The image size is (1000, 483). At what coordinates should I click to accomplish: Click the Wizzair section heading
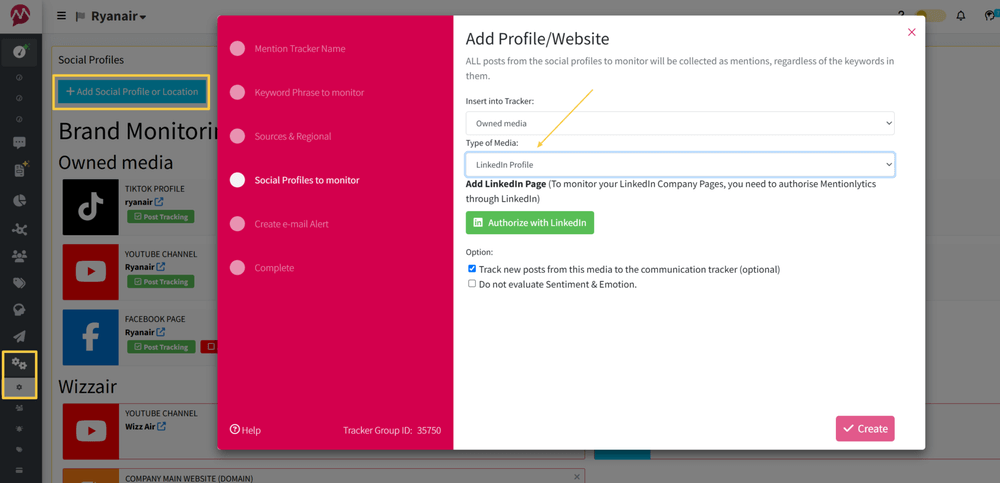point(87,386)
